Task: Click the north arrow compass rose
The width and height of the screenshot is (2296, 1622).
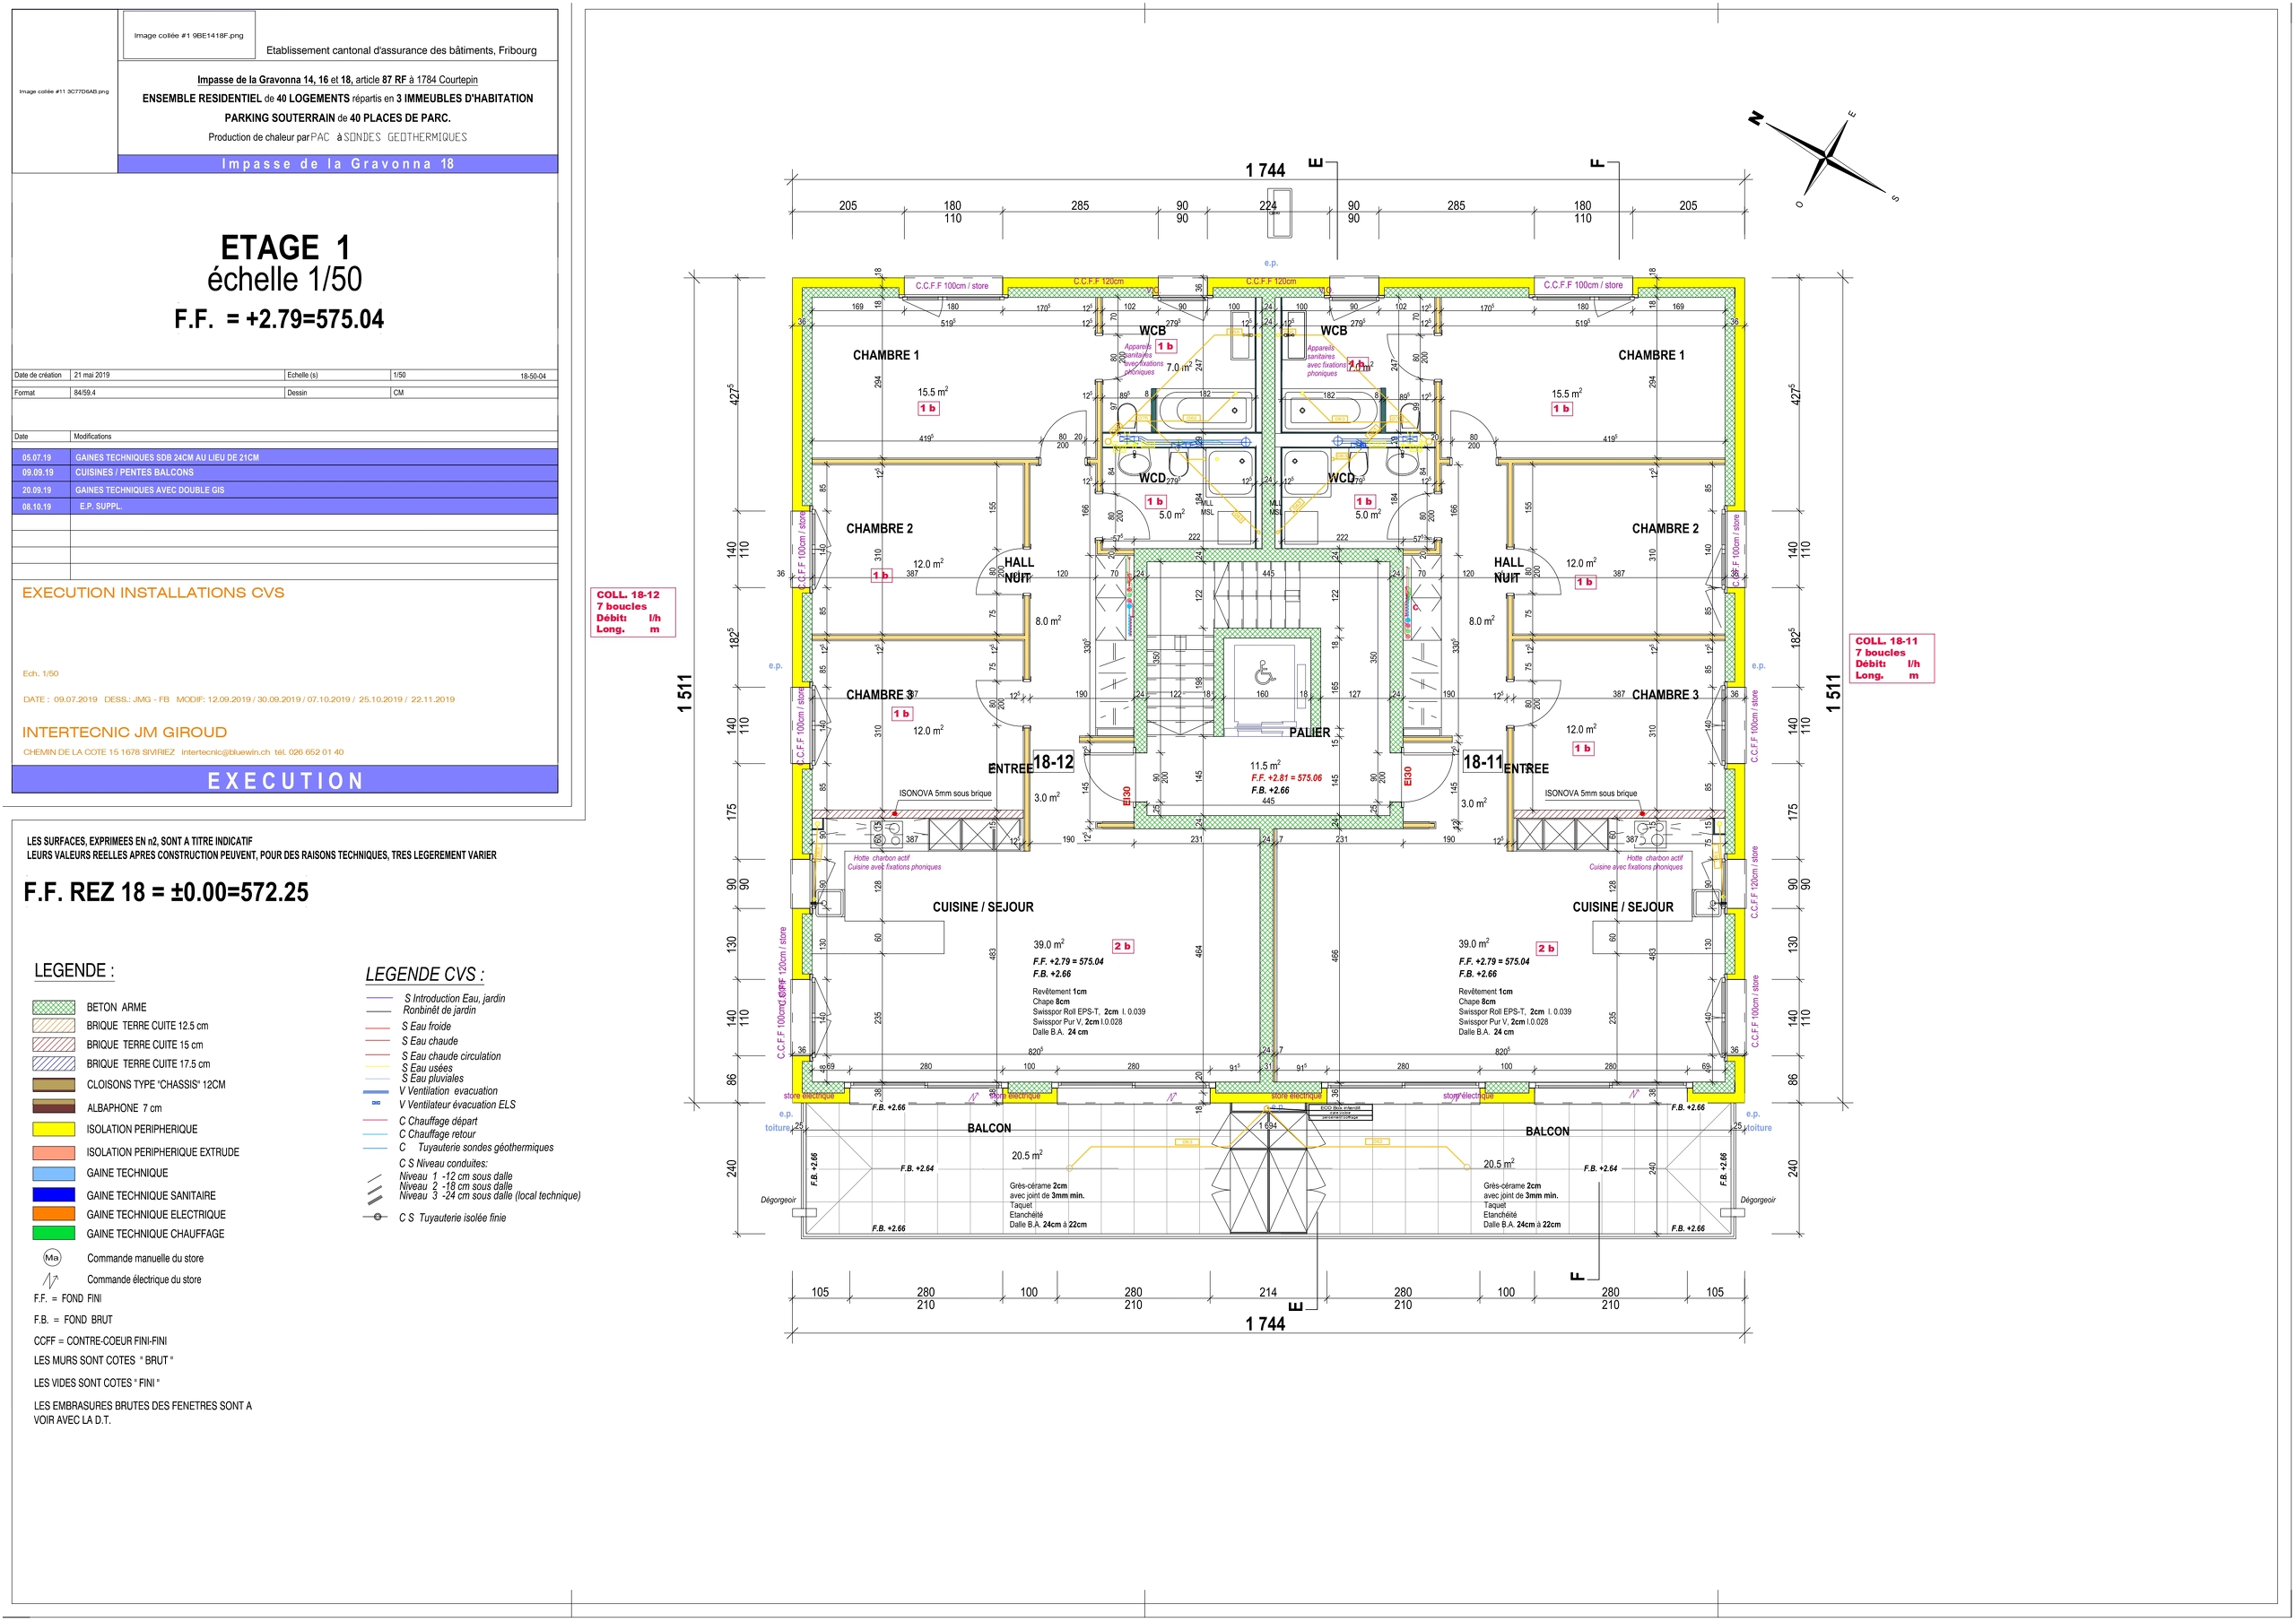Action: point(1826,158)
